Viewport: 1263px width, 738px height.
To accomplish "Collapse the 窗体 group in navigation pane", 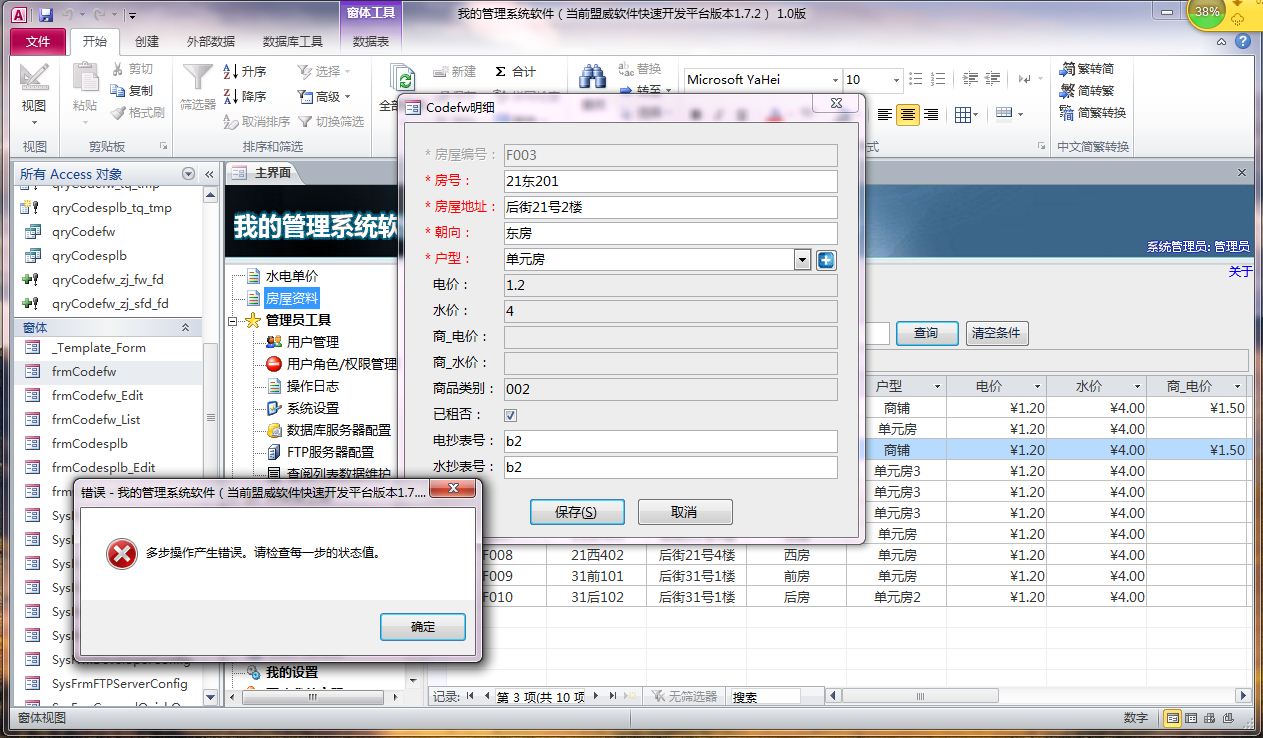I will coord(185,327).
